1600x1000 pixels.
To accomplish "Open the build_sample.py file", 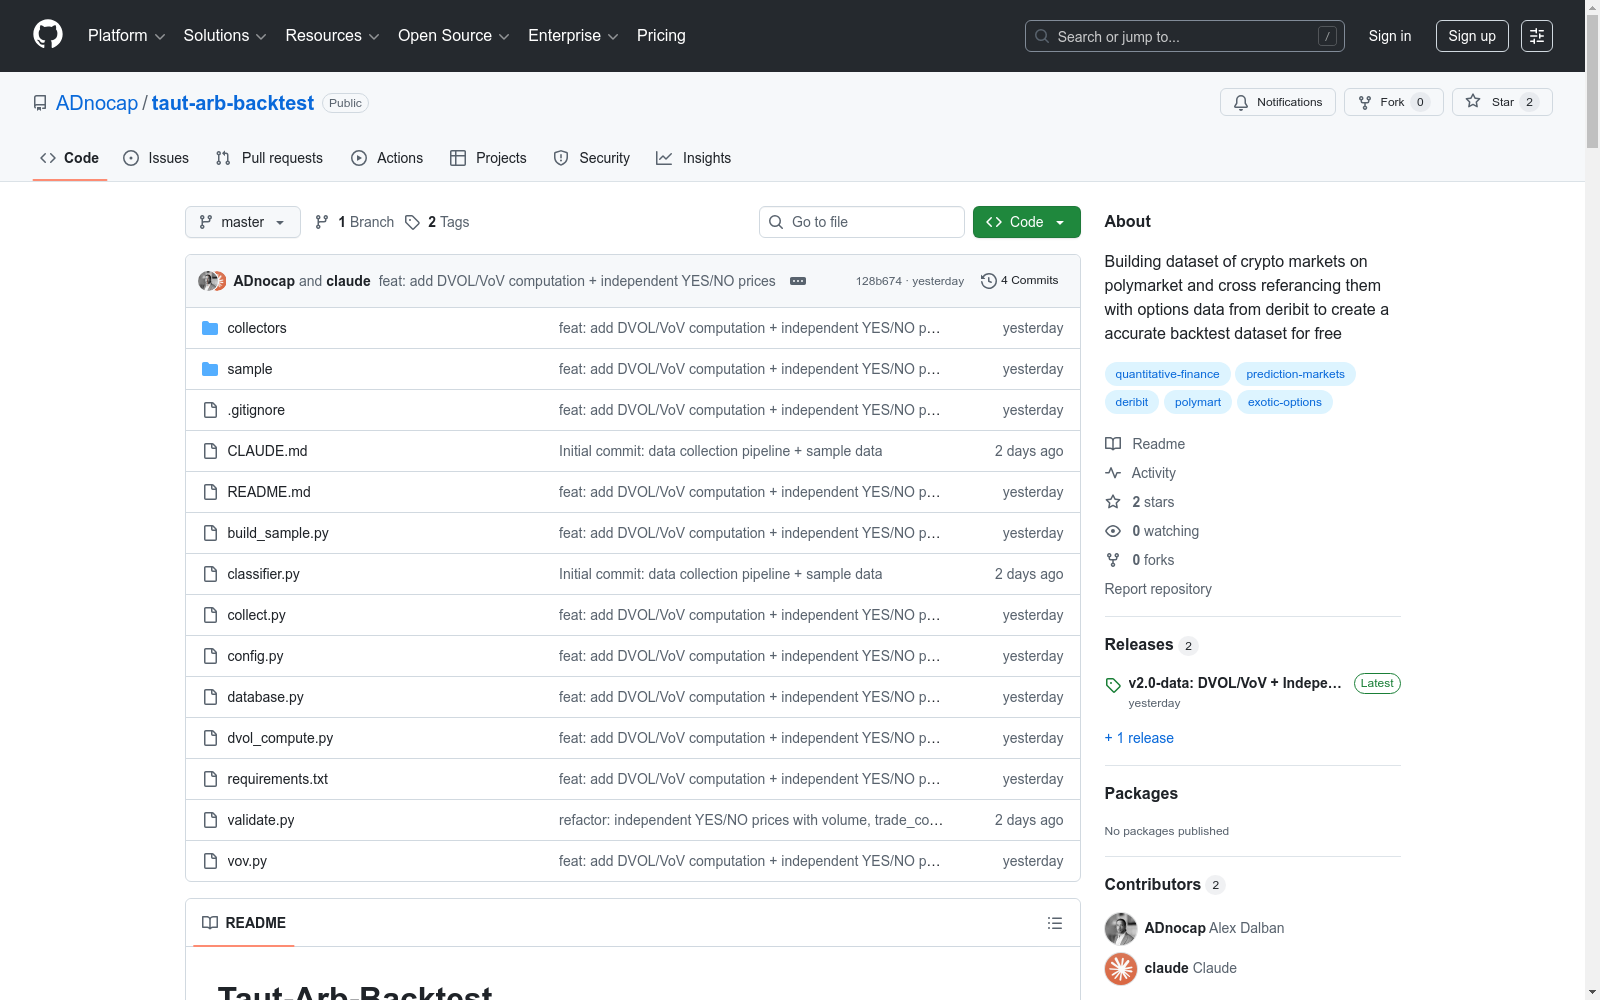I will coord(278,533).
